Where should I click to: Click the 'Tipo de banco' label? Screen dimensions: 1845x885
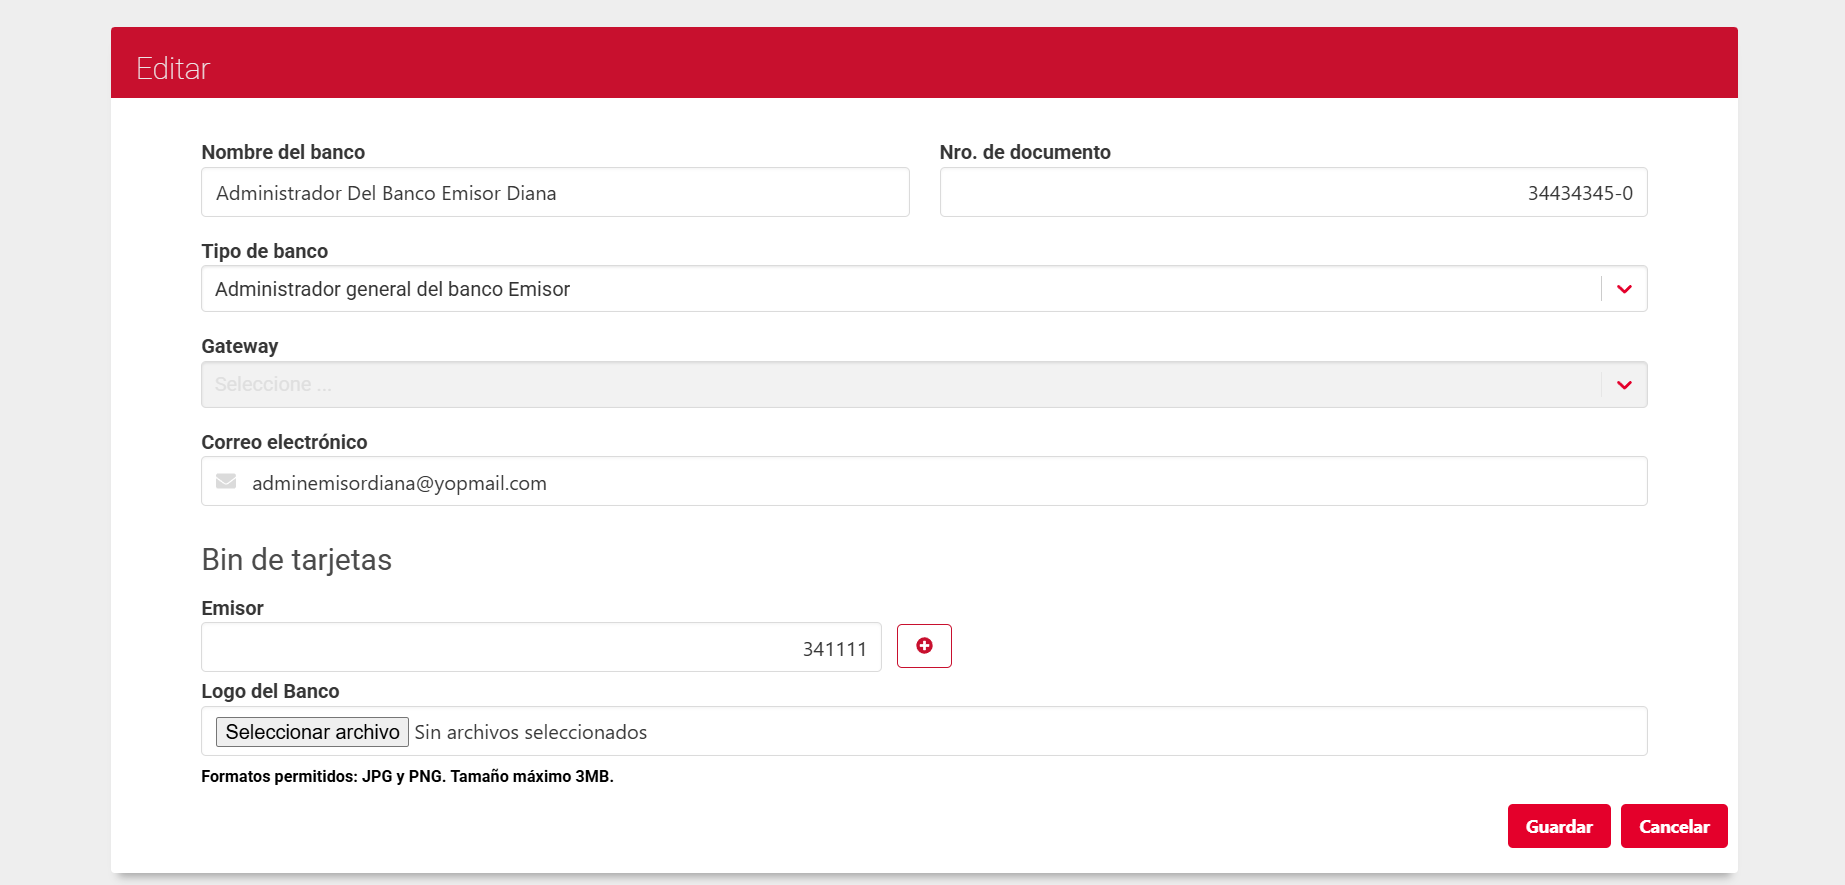265,251
